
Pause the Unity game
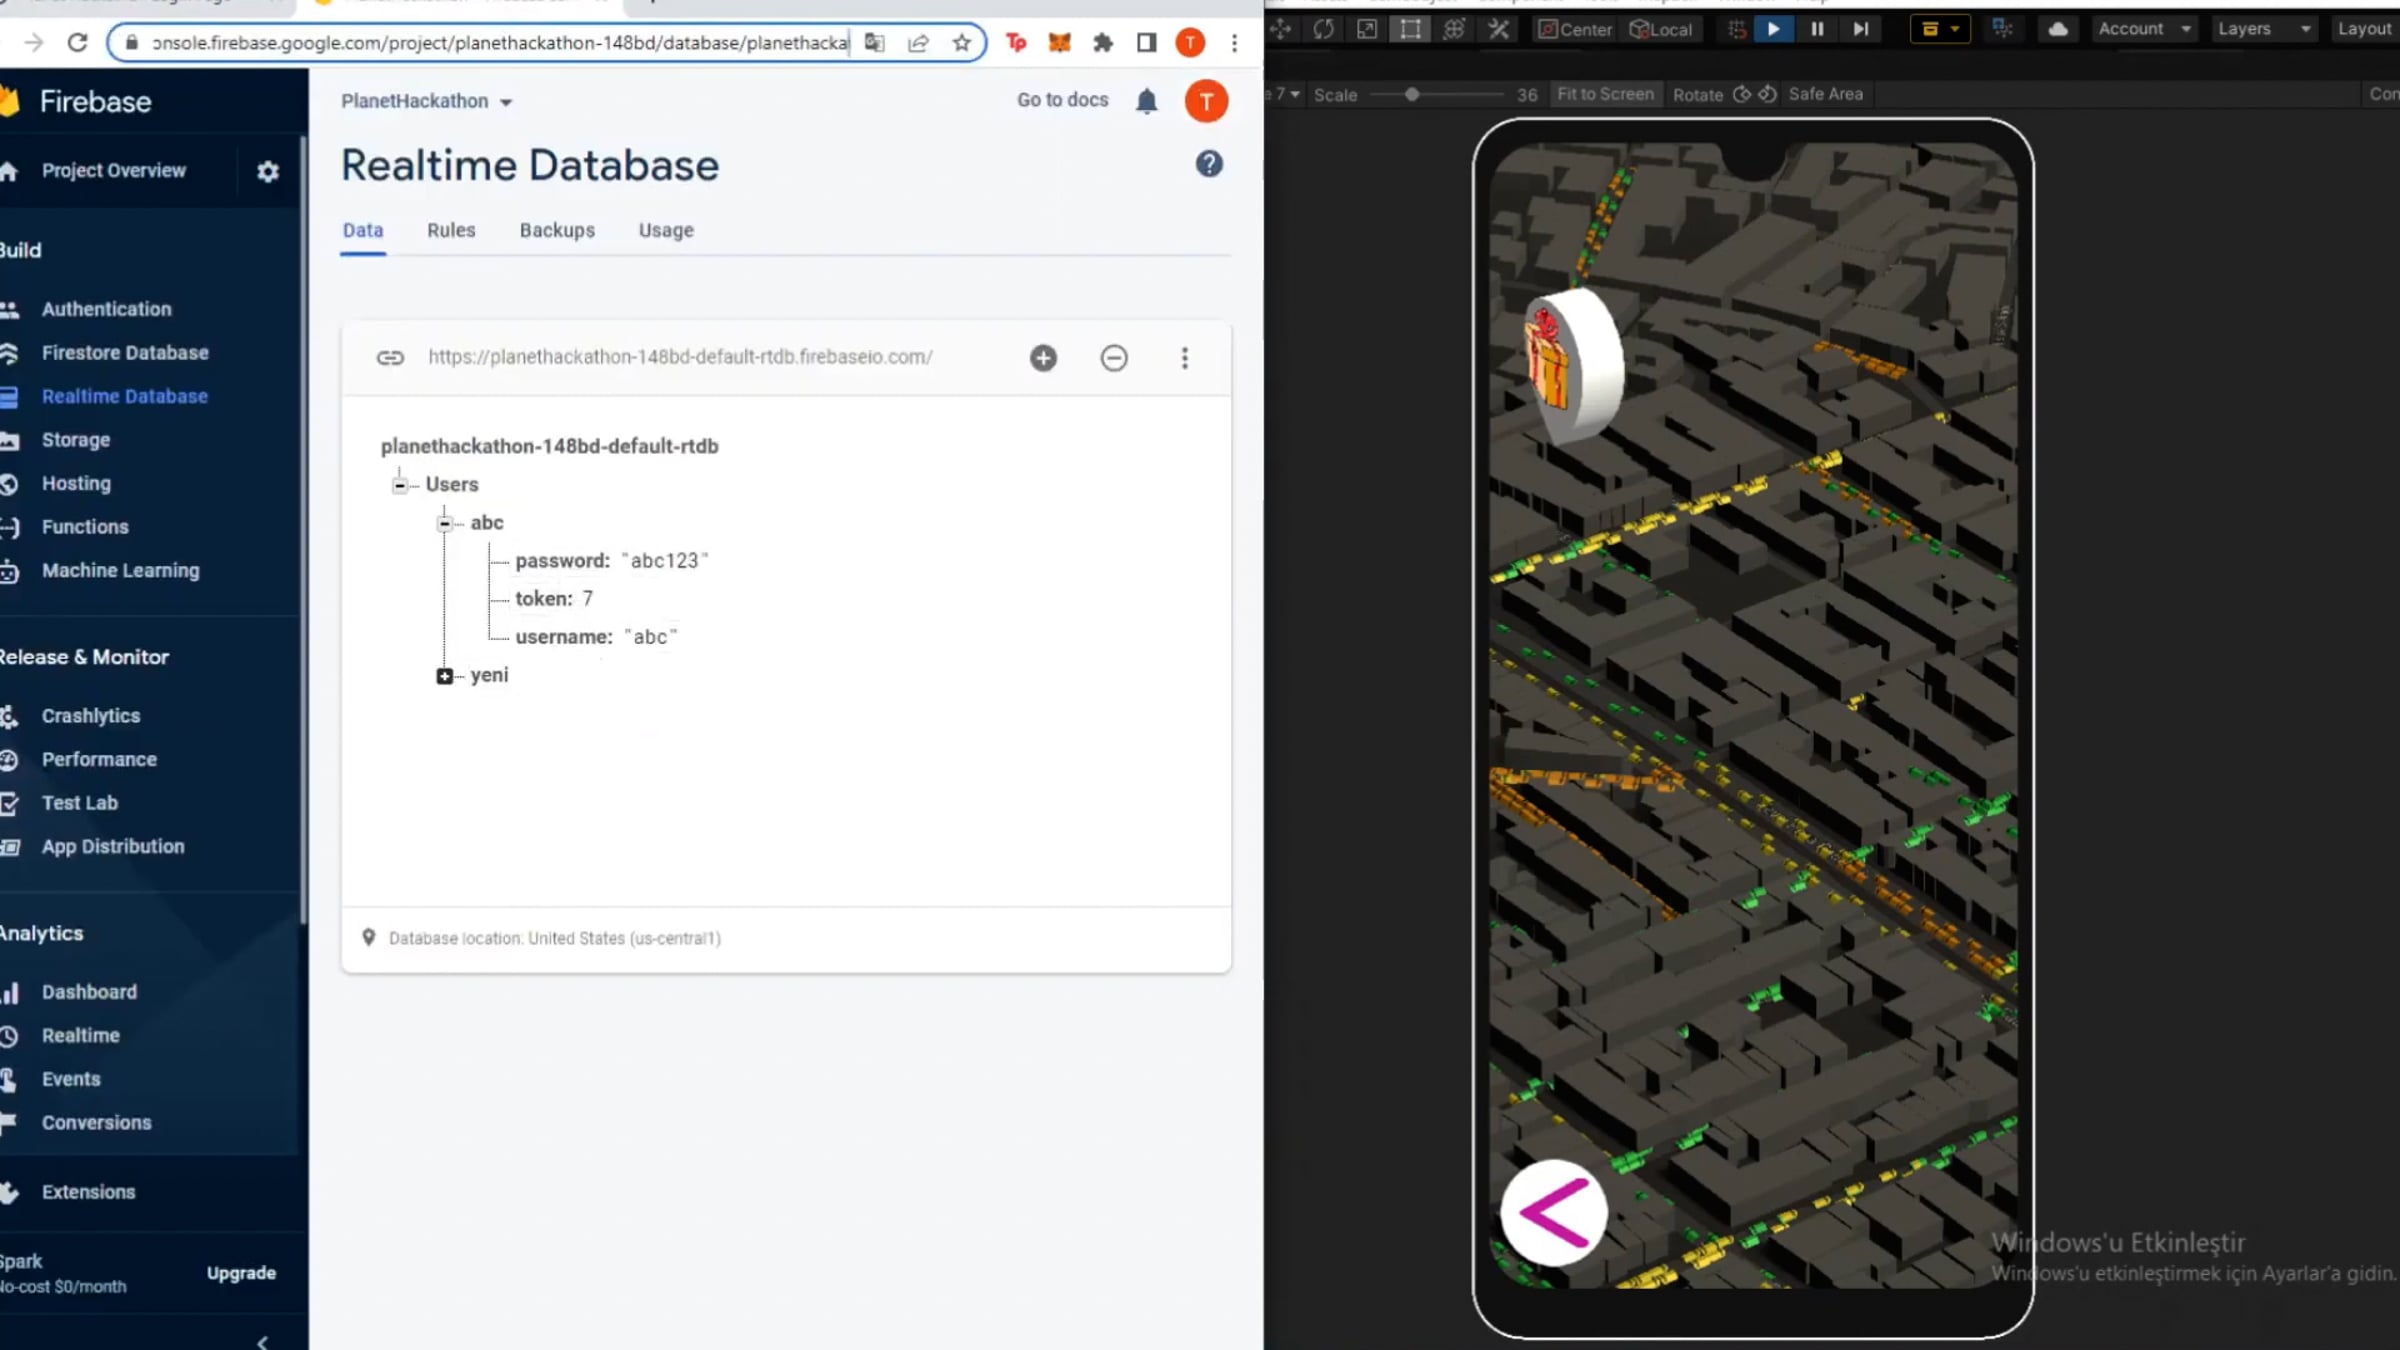(1817, 29)
